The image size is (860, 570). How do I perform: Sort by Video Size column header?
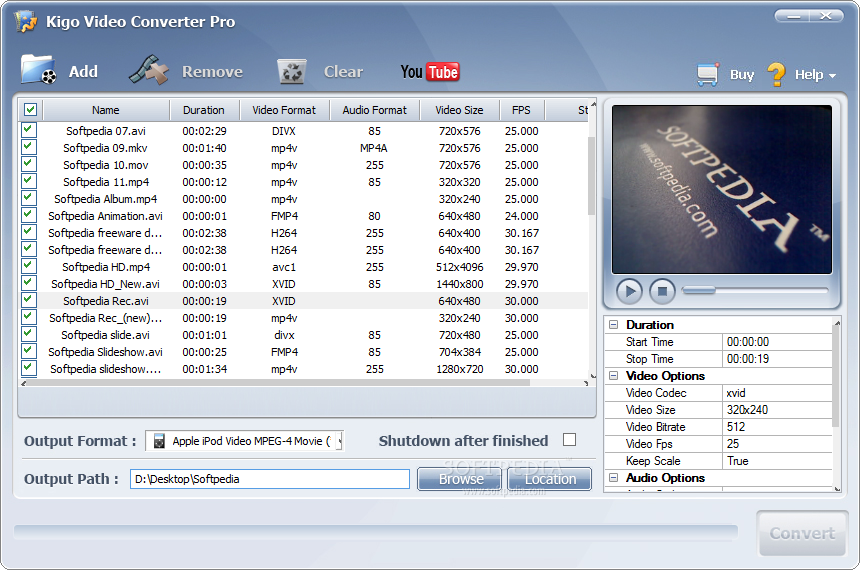(x=460, y=110)
